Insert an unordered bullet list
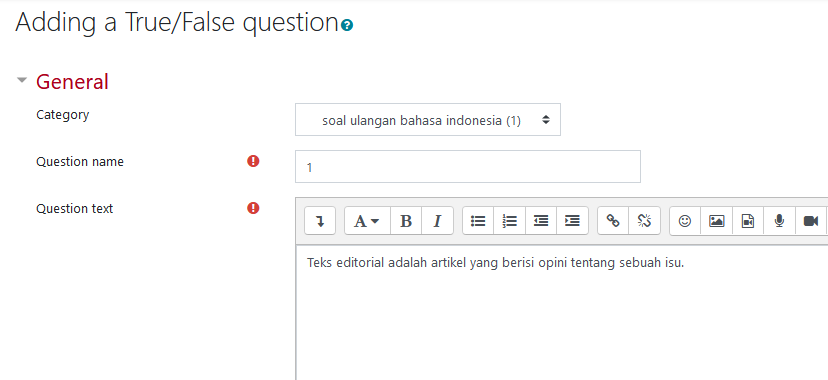 (478, 221)
